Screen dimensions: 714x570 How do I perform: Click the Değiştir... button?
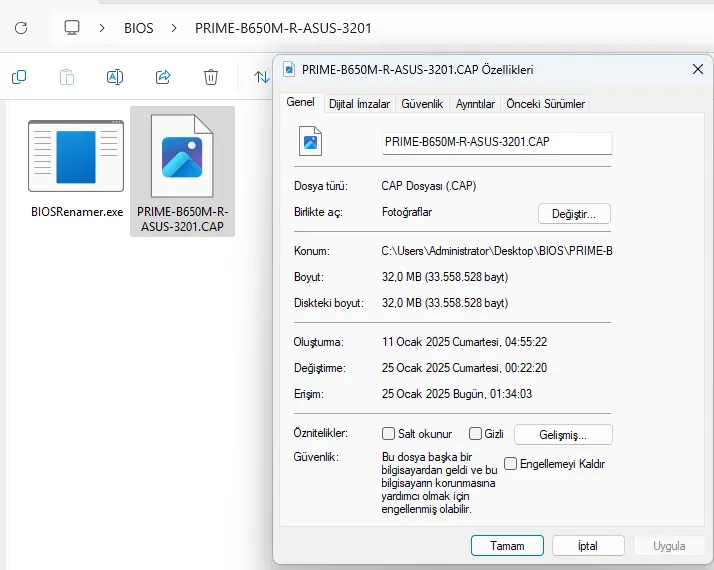[x=574, y=214]
